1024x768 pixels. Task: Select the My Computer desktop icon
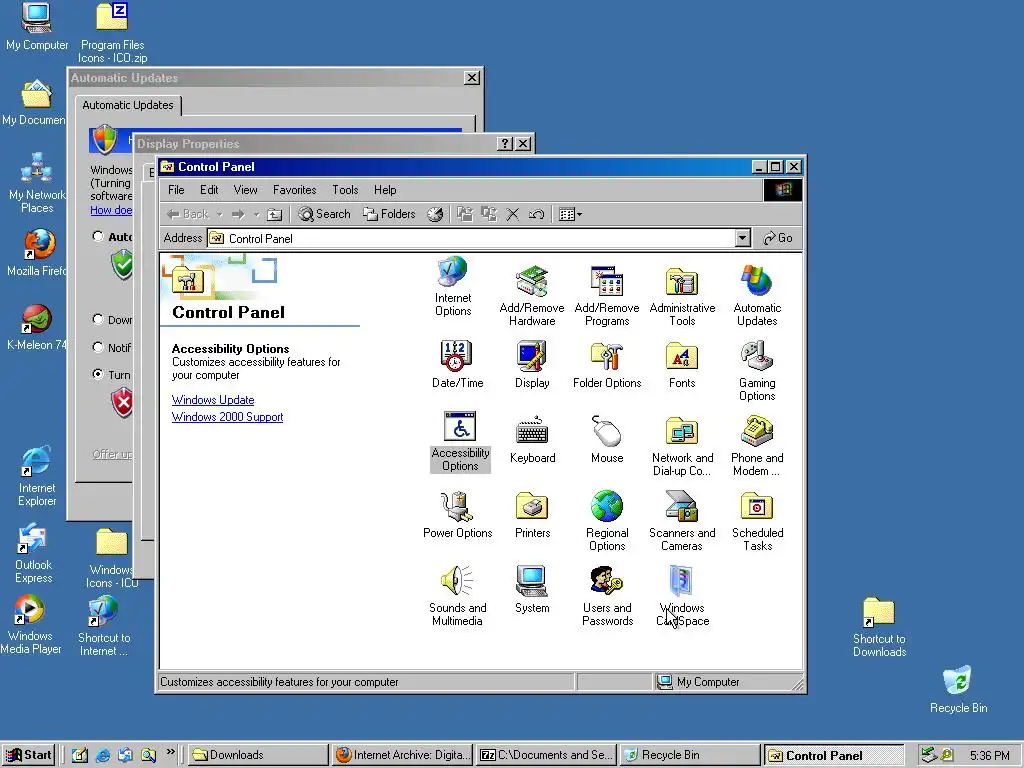click(x=37, y=27)
